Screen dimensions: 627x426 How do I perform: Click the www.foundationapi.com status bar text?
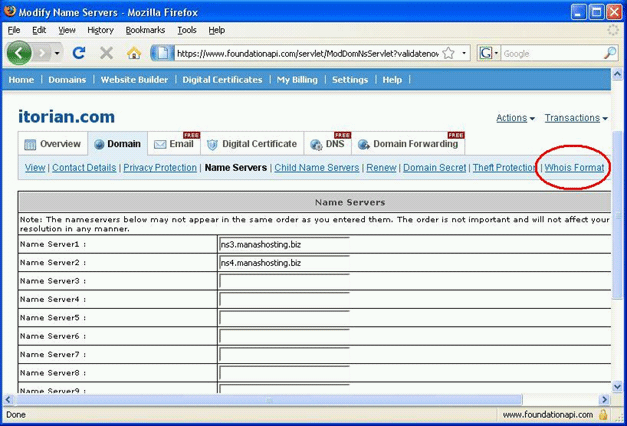[548, 415]
